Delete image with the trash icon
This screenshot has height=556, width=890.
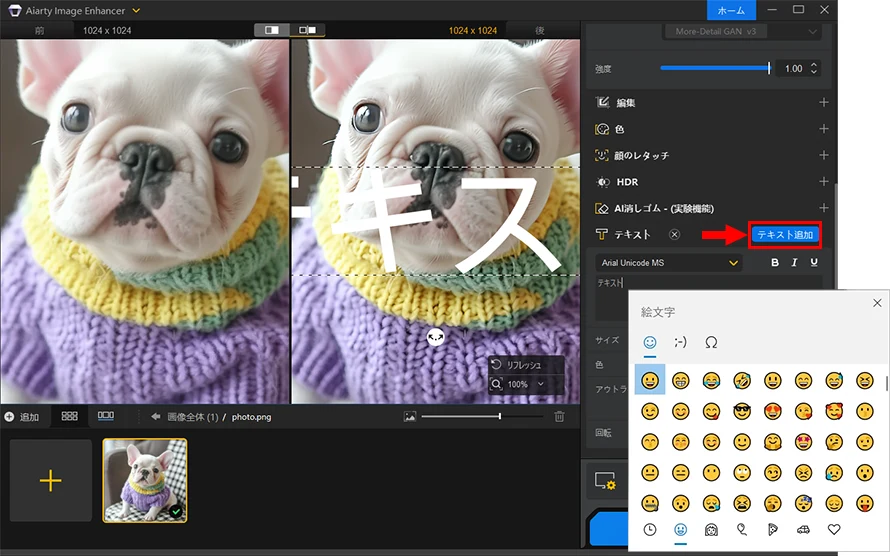point(559,416)
